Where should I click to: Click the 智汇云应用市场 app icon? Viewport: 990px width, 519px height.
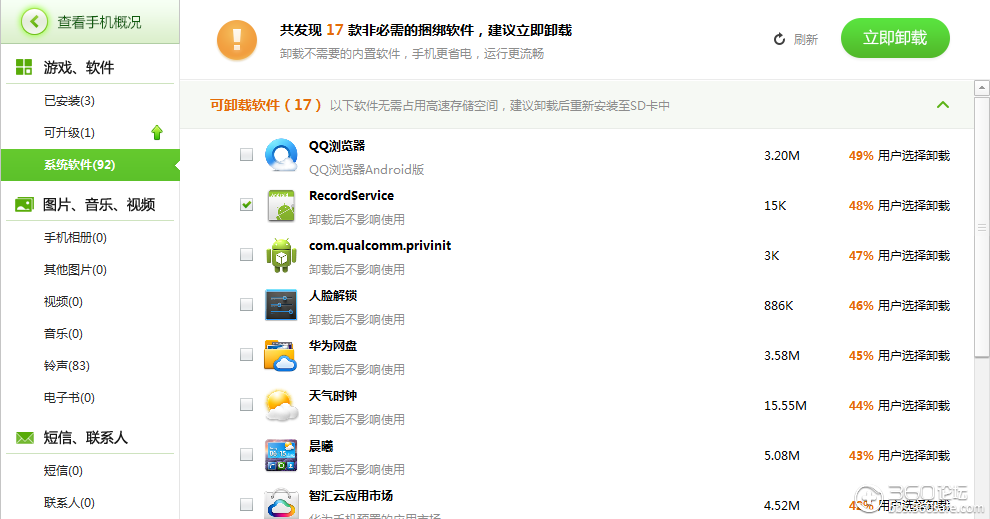[x=281, y=504]
